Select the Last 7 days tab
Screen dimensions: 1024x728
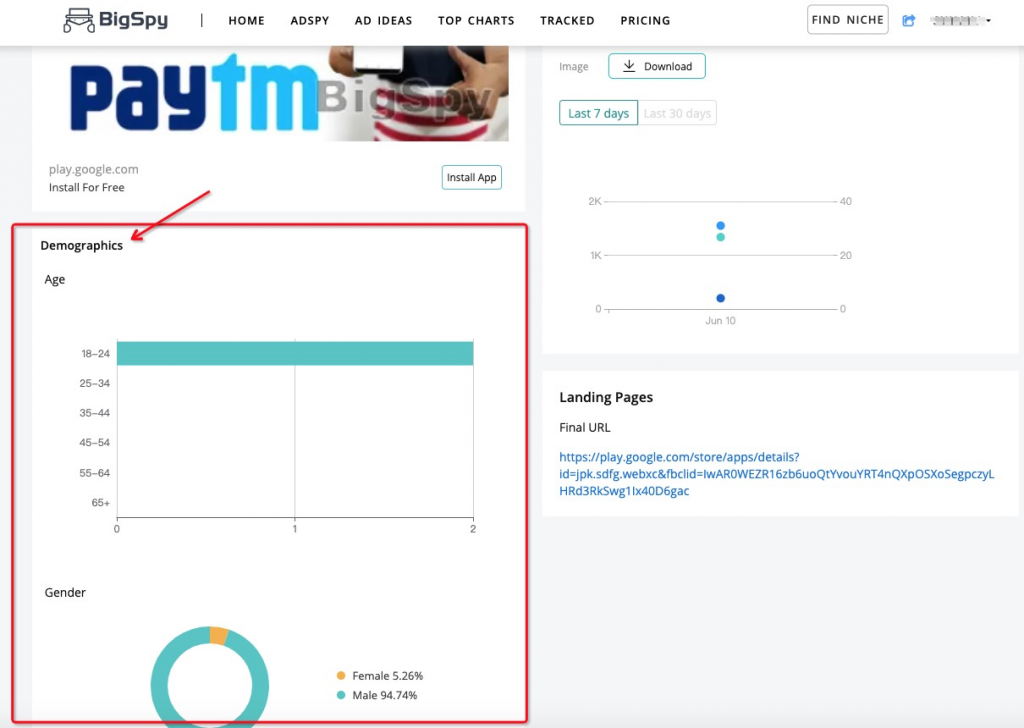598,113
